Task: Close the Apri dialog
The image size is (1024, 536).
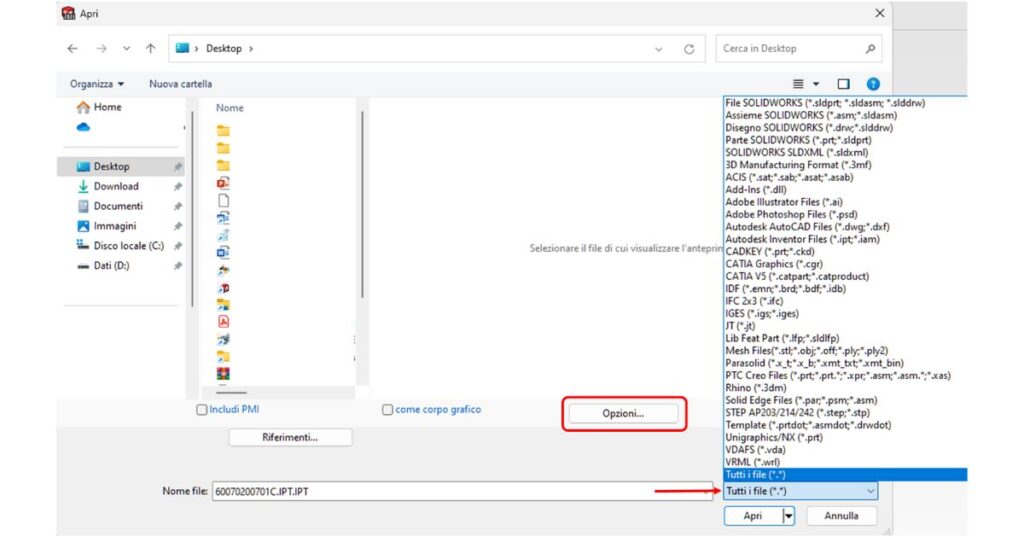Action: pos(880,13)
